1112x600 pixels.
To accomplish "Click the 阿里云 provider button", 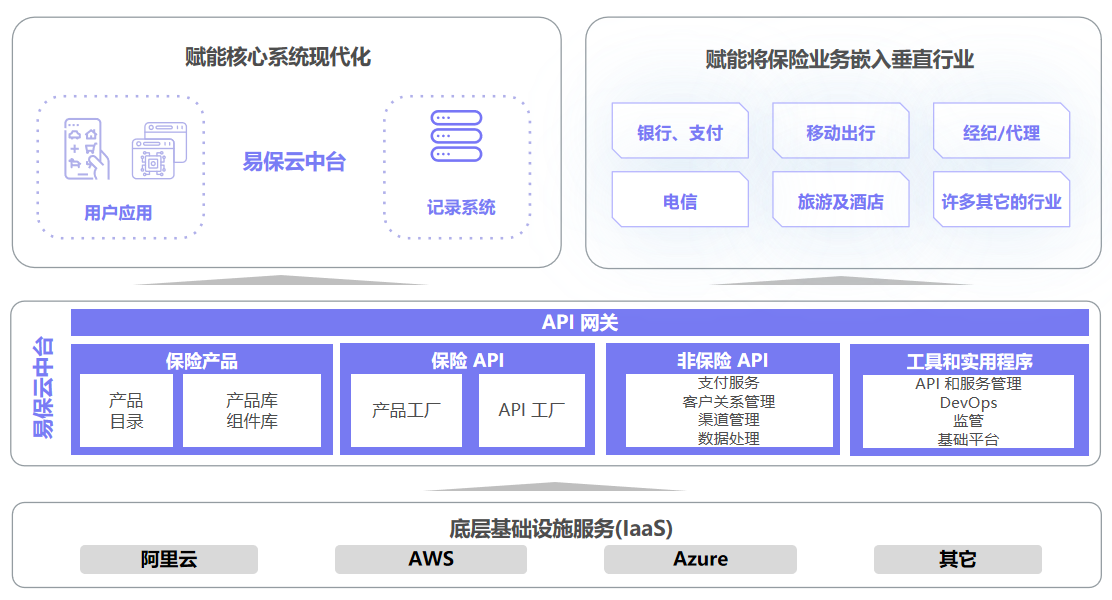I will pos(169,559).
